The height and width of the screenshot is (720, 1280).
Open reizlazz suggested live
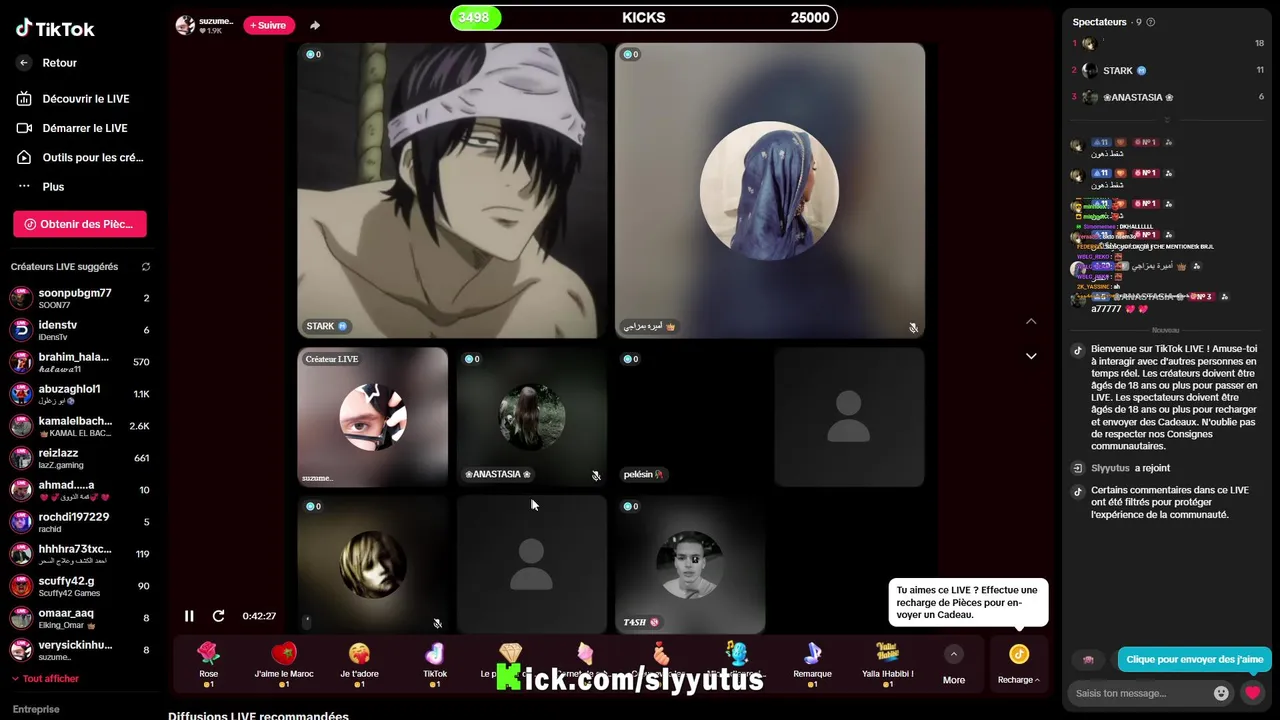click(80, 458)
